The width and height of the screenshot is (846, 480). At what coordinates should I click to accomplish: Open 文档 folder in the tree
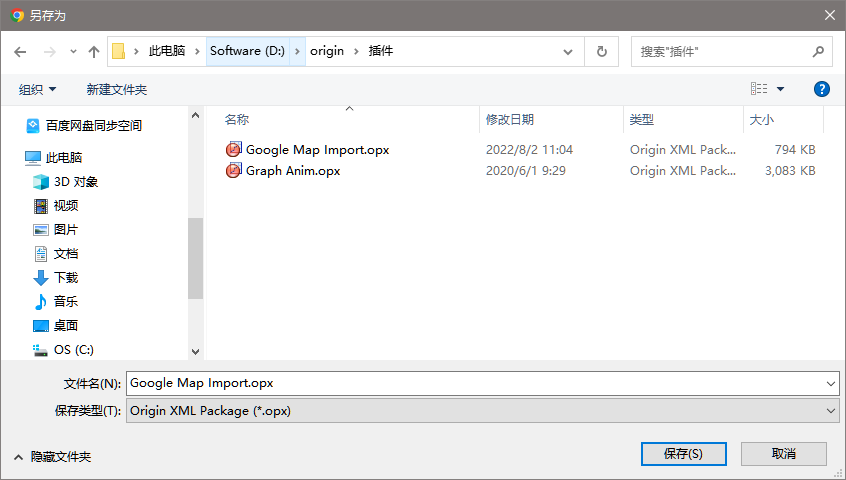click(66, 253)
